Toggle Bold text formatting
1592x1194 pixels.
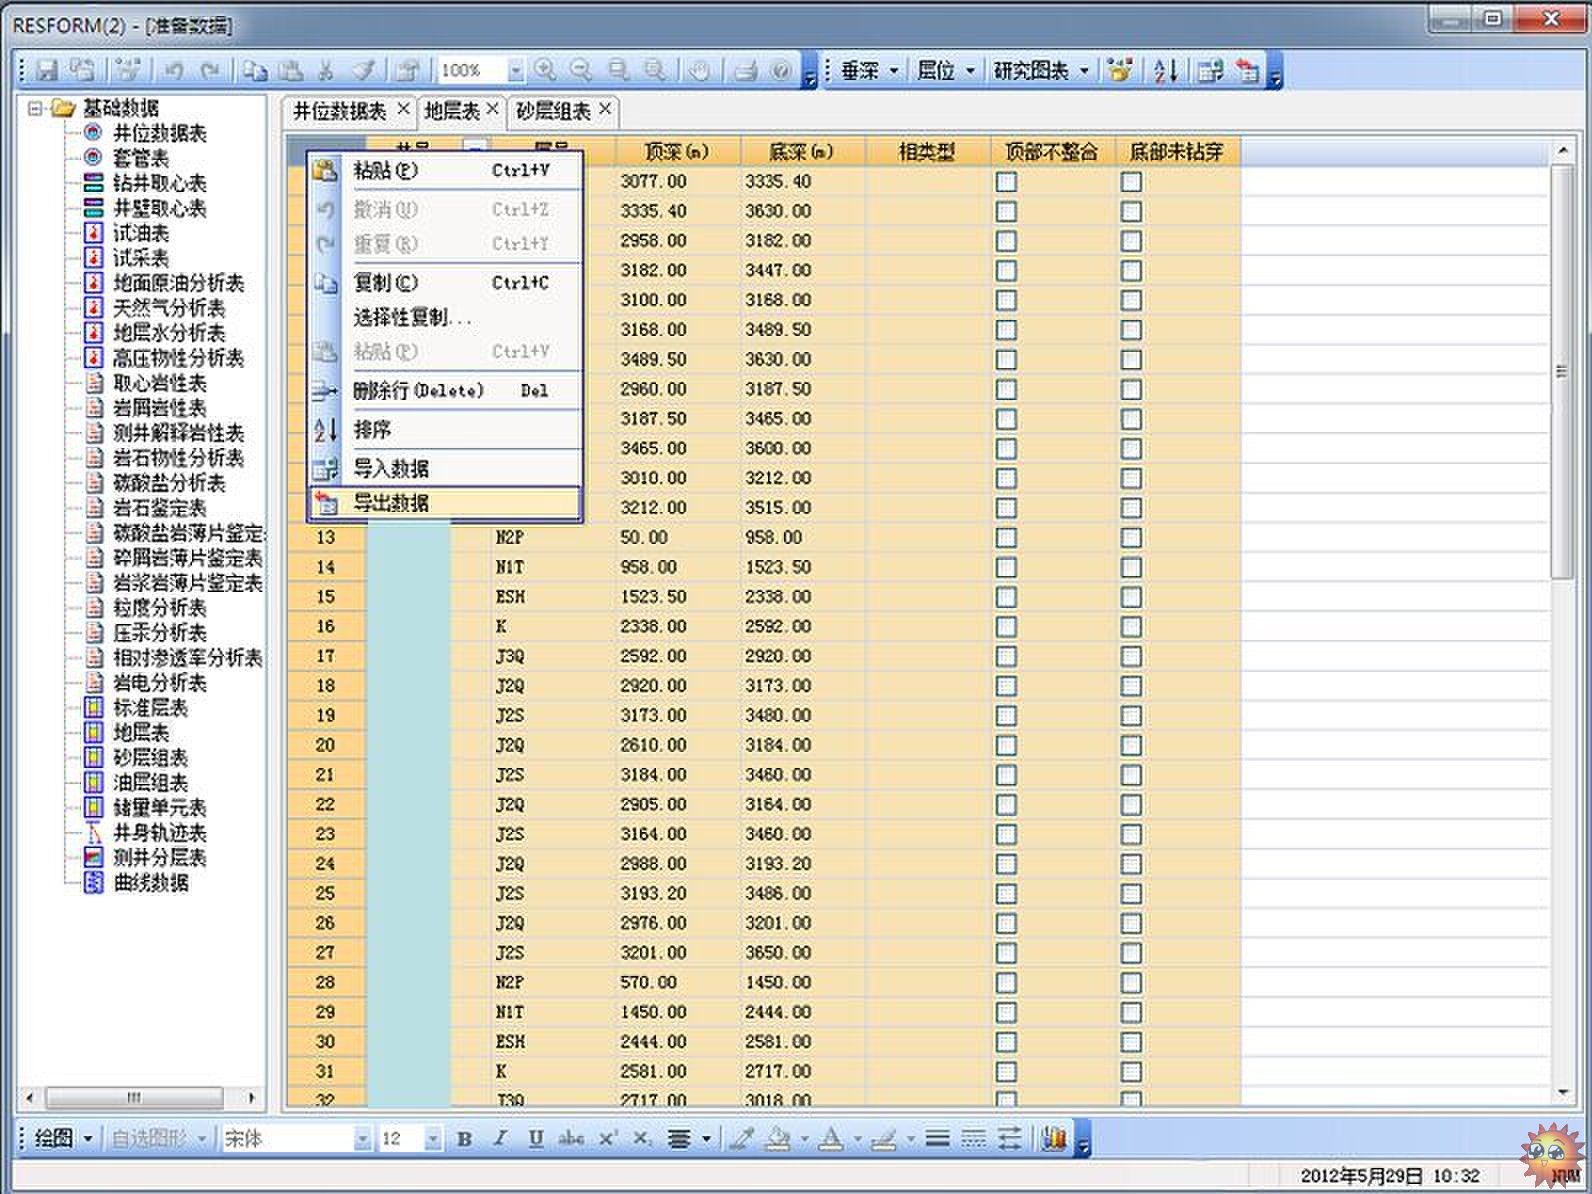(464, 1138)
